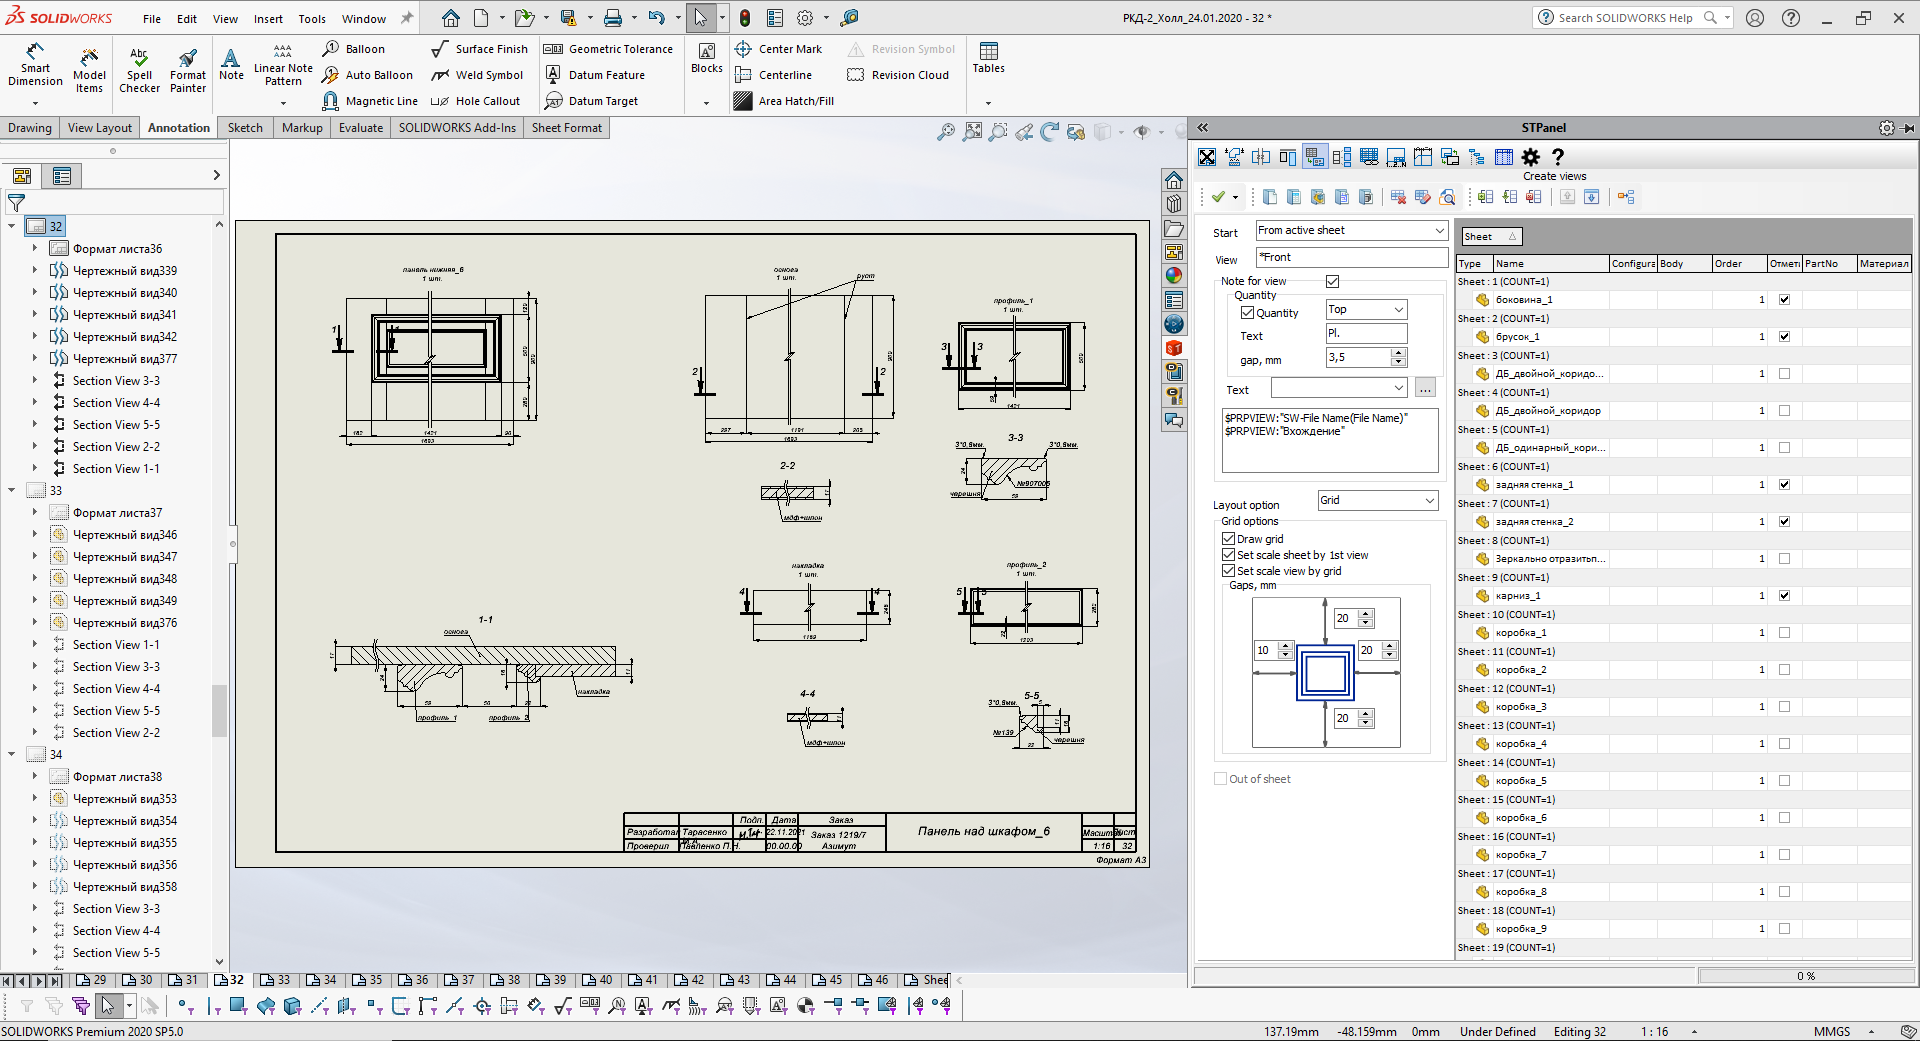
Task: Switch to the View Layout tab
Action: coord(99,128)
